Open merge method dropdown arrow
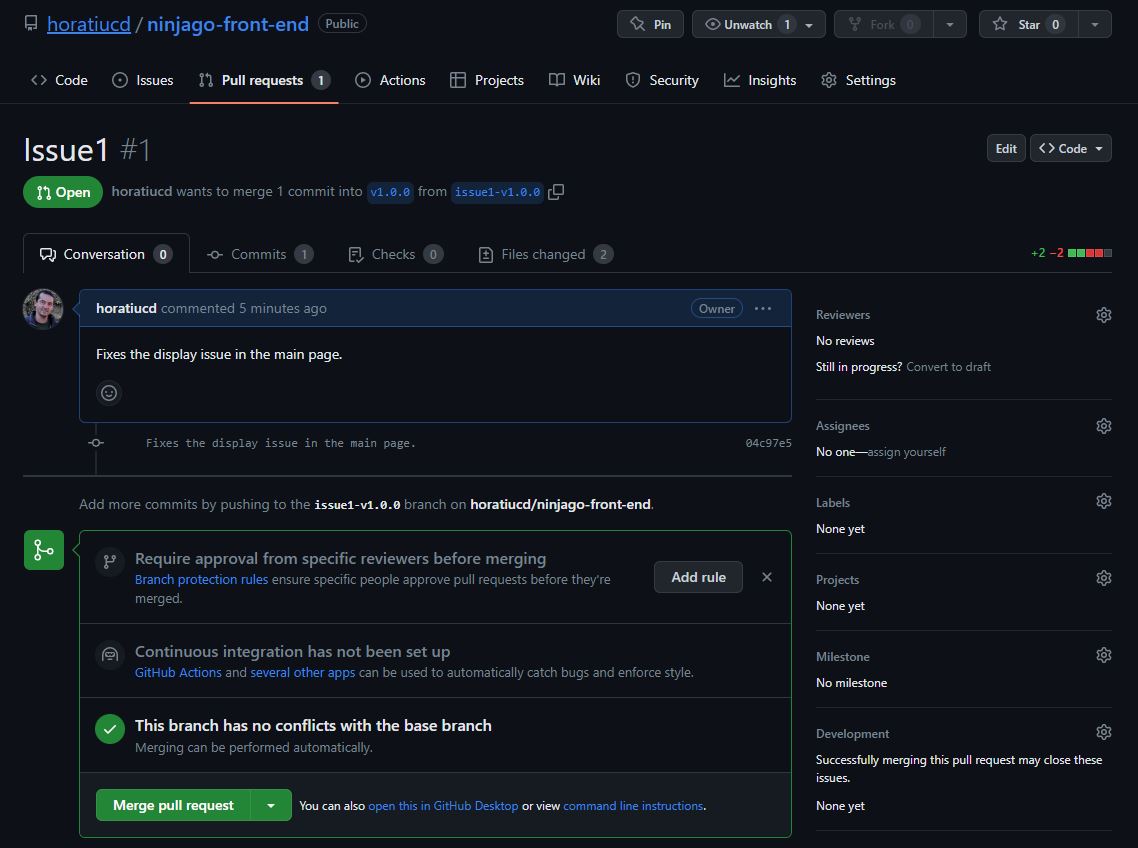This screenshot has width=1138, height=848. point(271,805)
